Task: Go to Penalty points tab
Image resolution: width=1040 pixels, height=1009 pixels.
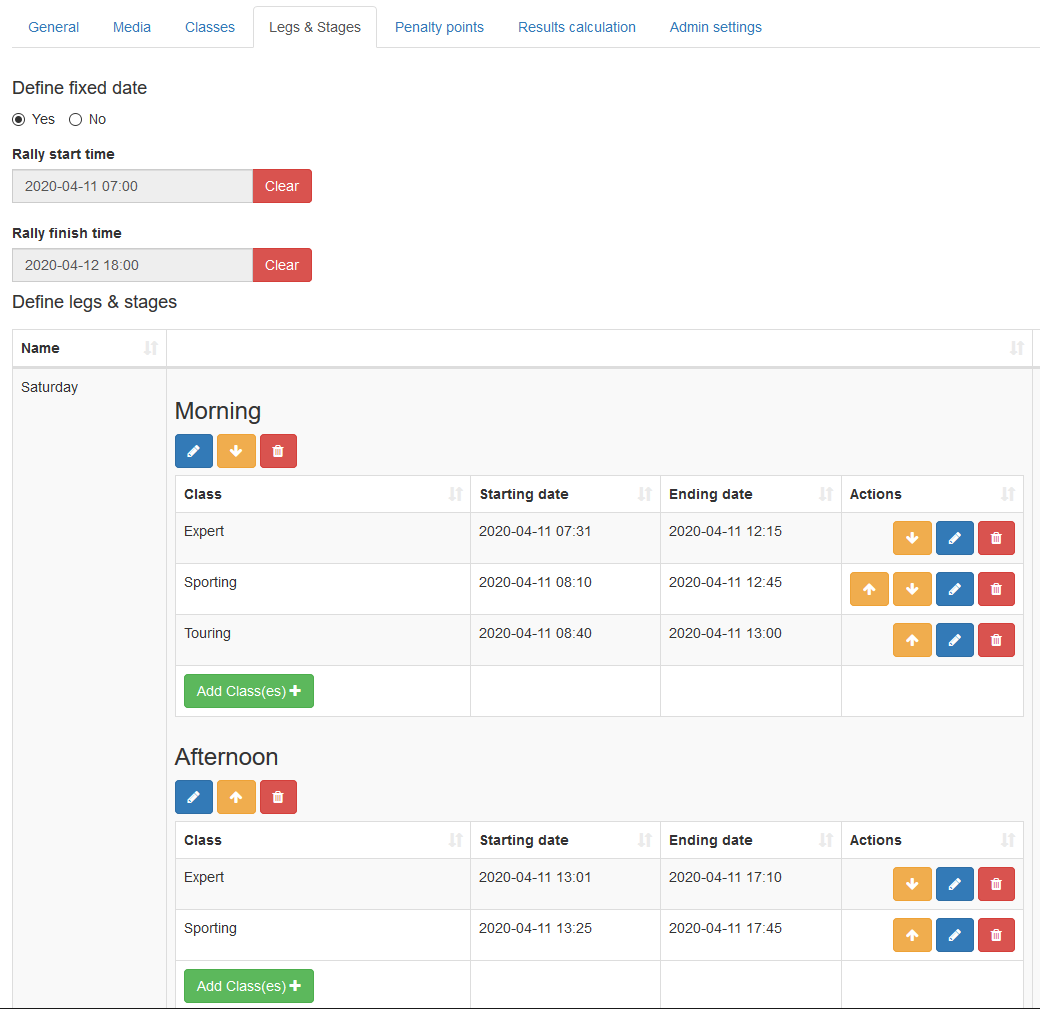Action: [439, 27]
